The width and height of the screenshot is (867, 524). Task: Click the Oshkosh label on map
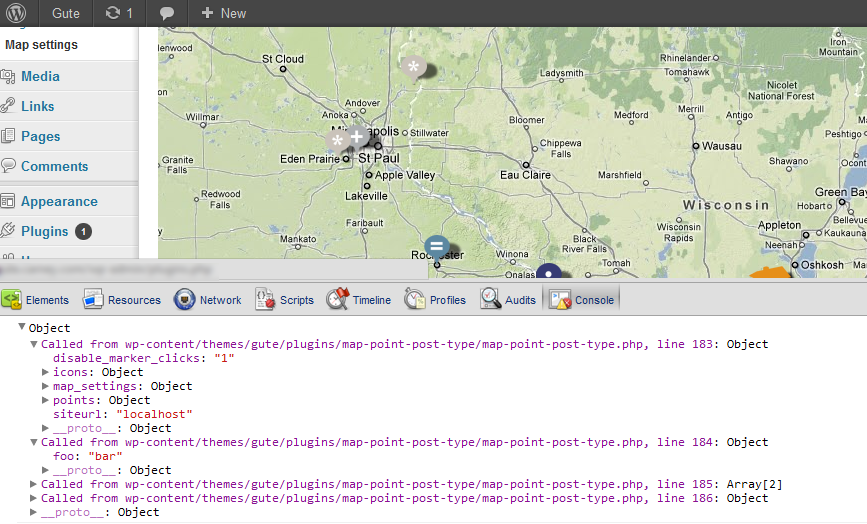[x=822, y=265]
